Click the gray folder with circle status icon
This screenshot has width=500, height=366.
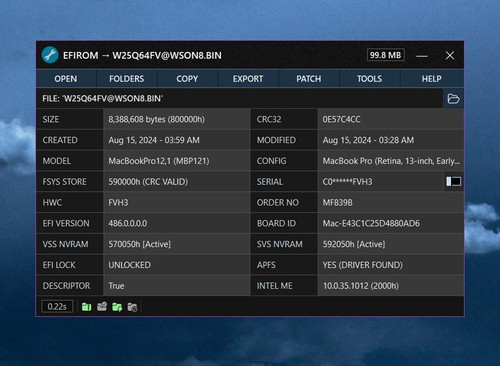click(x=132, y=307)
